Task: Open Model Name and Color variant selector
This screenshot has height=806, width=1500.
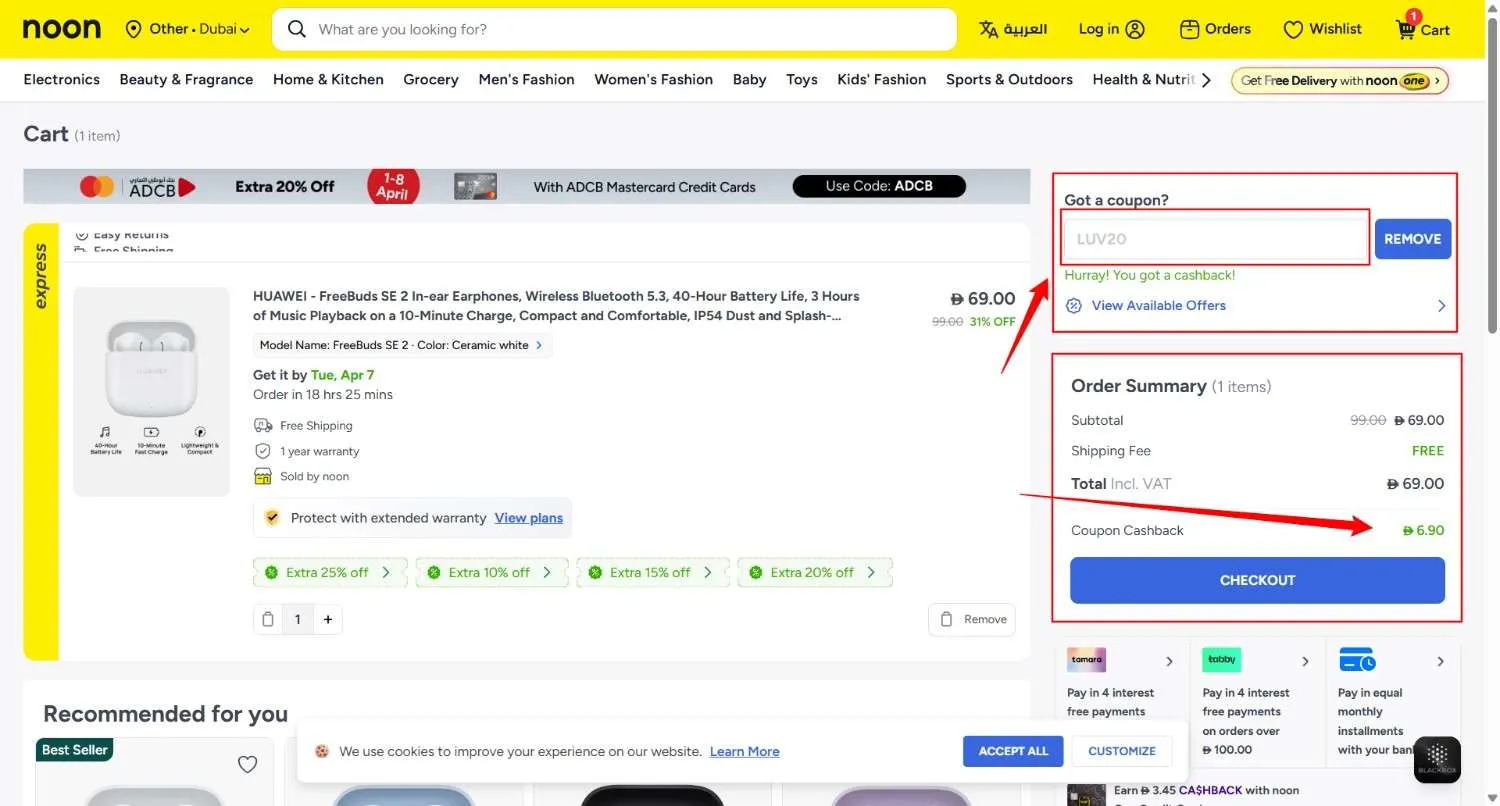Action: pyautogui.click(x=402, y=345)
